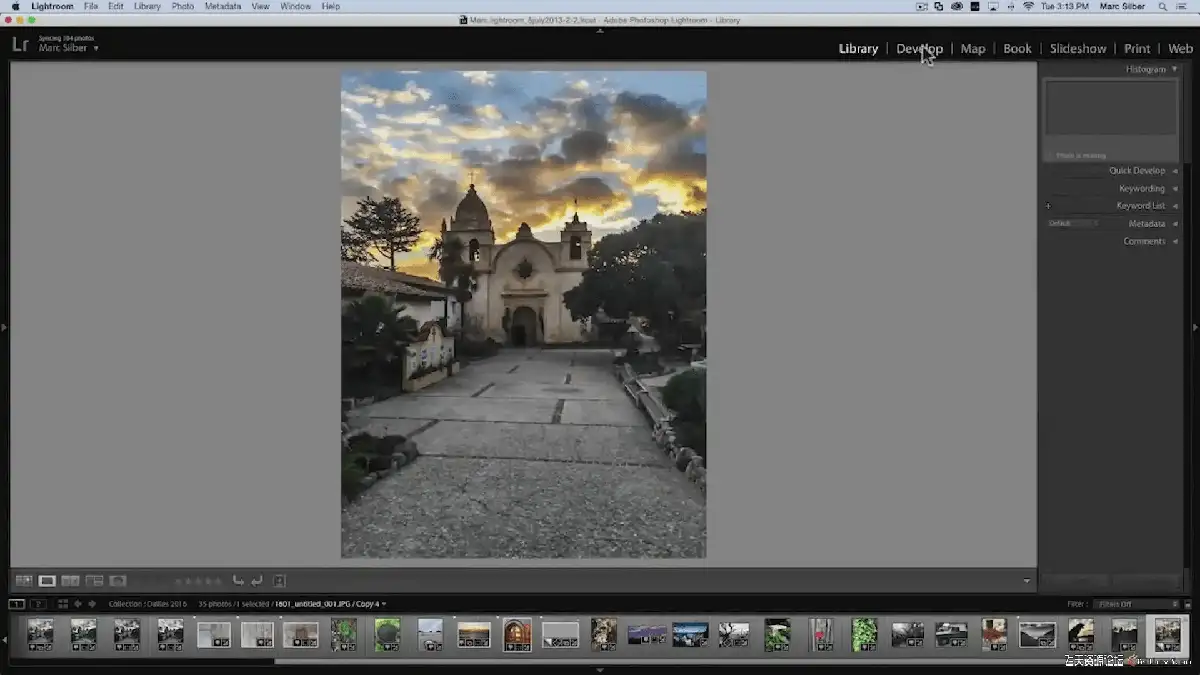Hide the right panel using edge arrow
The image size is (1200, 675).
[1195, 327]
